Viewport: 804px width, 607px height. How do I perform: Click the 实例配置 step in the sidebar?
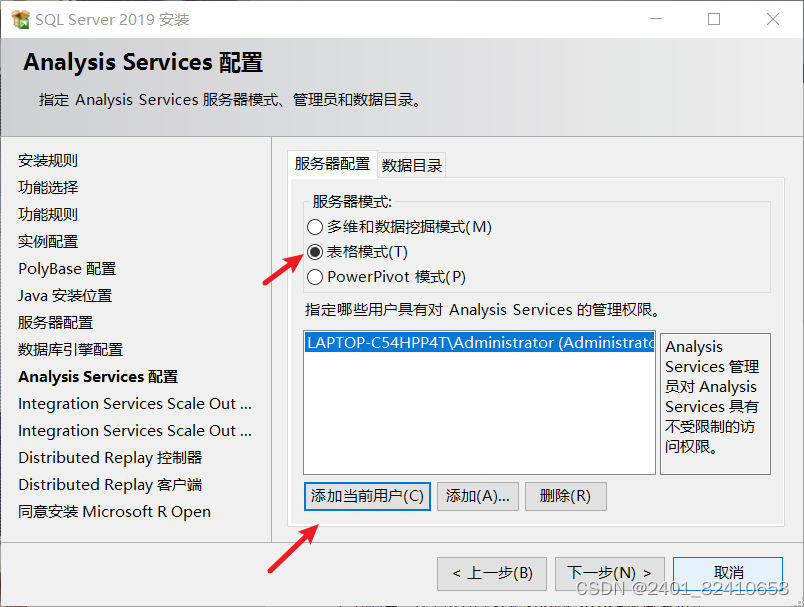coord(48,241)
